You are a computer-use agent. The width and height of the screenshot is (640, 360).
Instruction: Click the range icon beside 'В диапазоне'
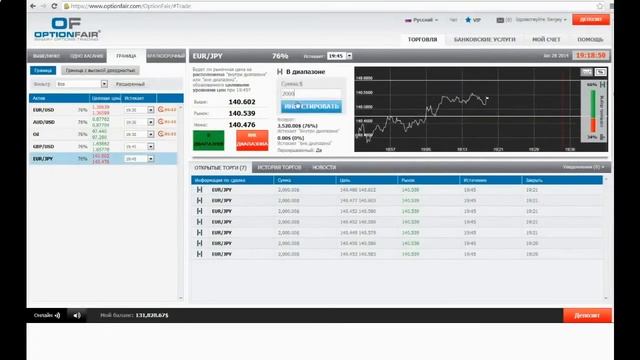[x=280, y=72]
